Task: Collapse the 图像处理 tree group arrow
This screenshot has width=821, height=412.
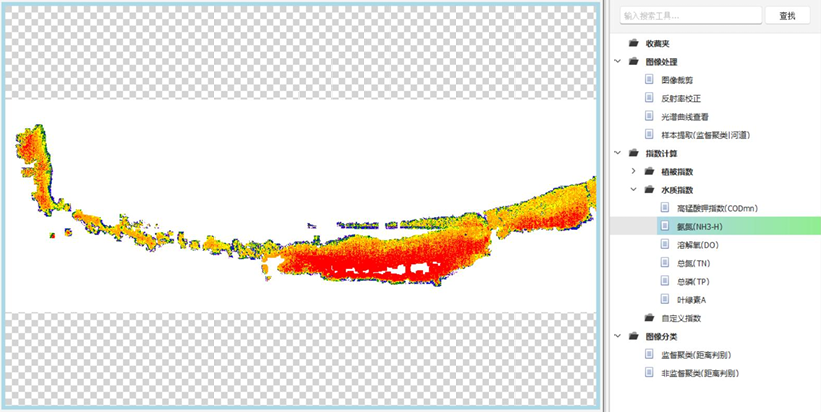Action: (x=618, y=62)
